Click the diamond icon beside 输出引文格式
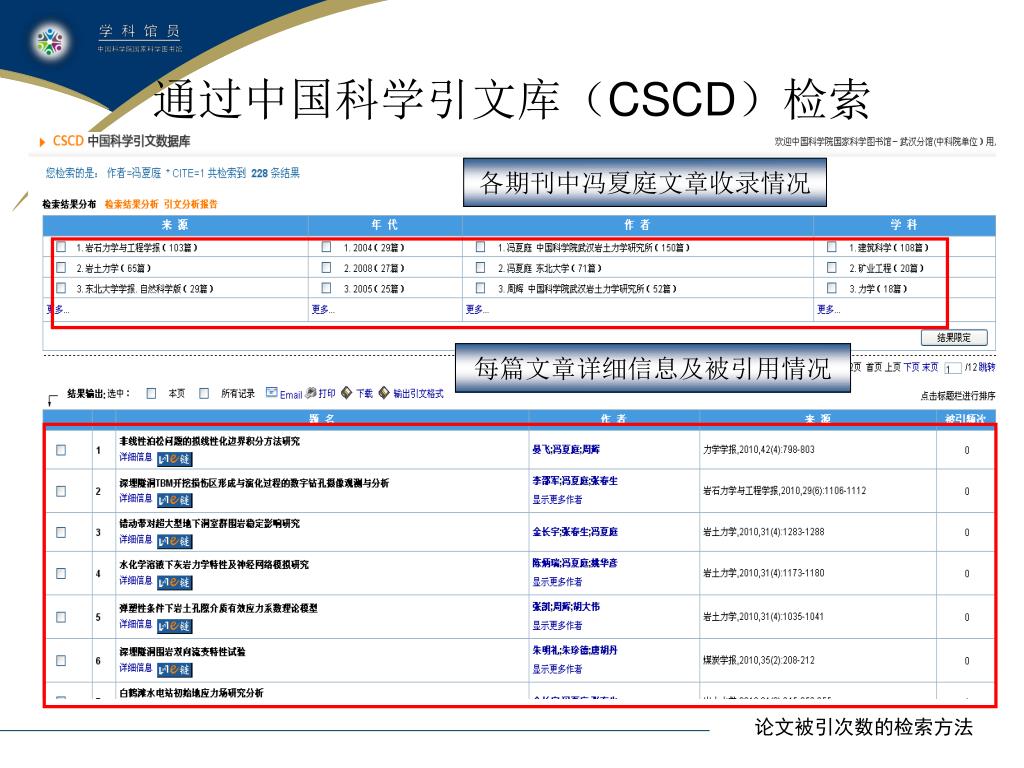The image size is (1024, 768). (384, 392)
